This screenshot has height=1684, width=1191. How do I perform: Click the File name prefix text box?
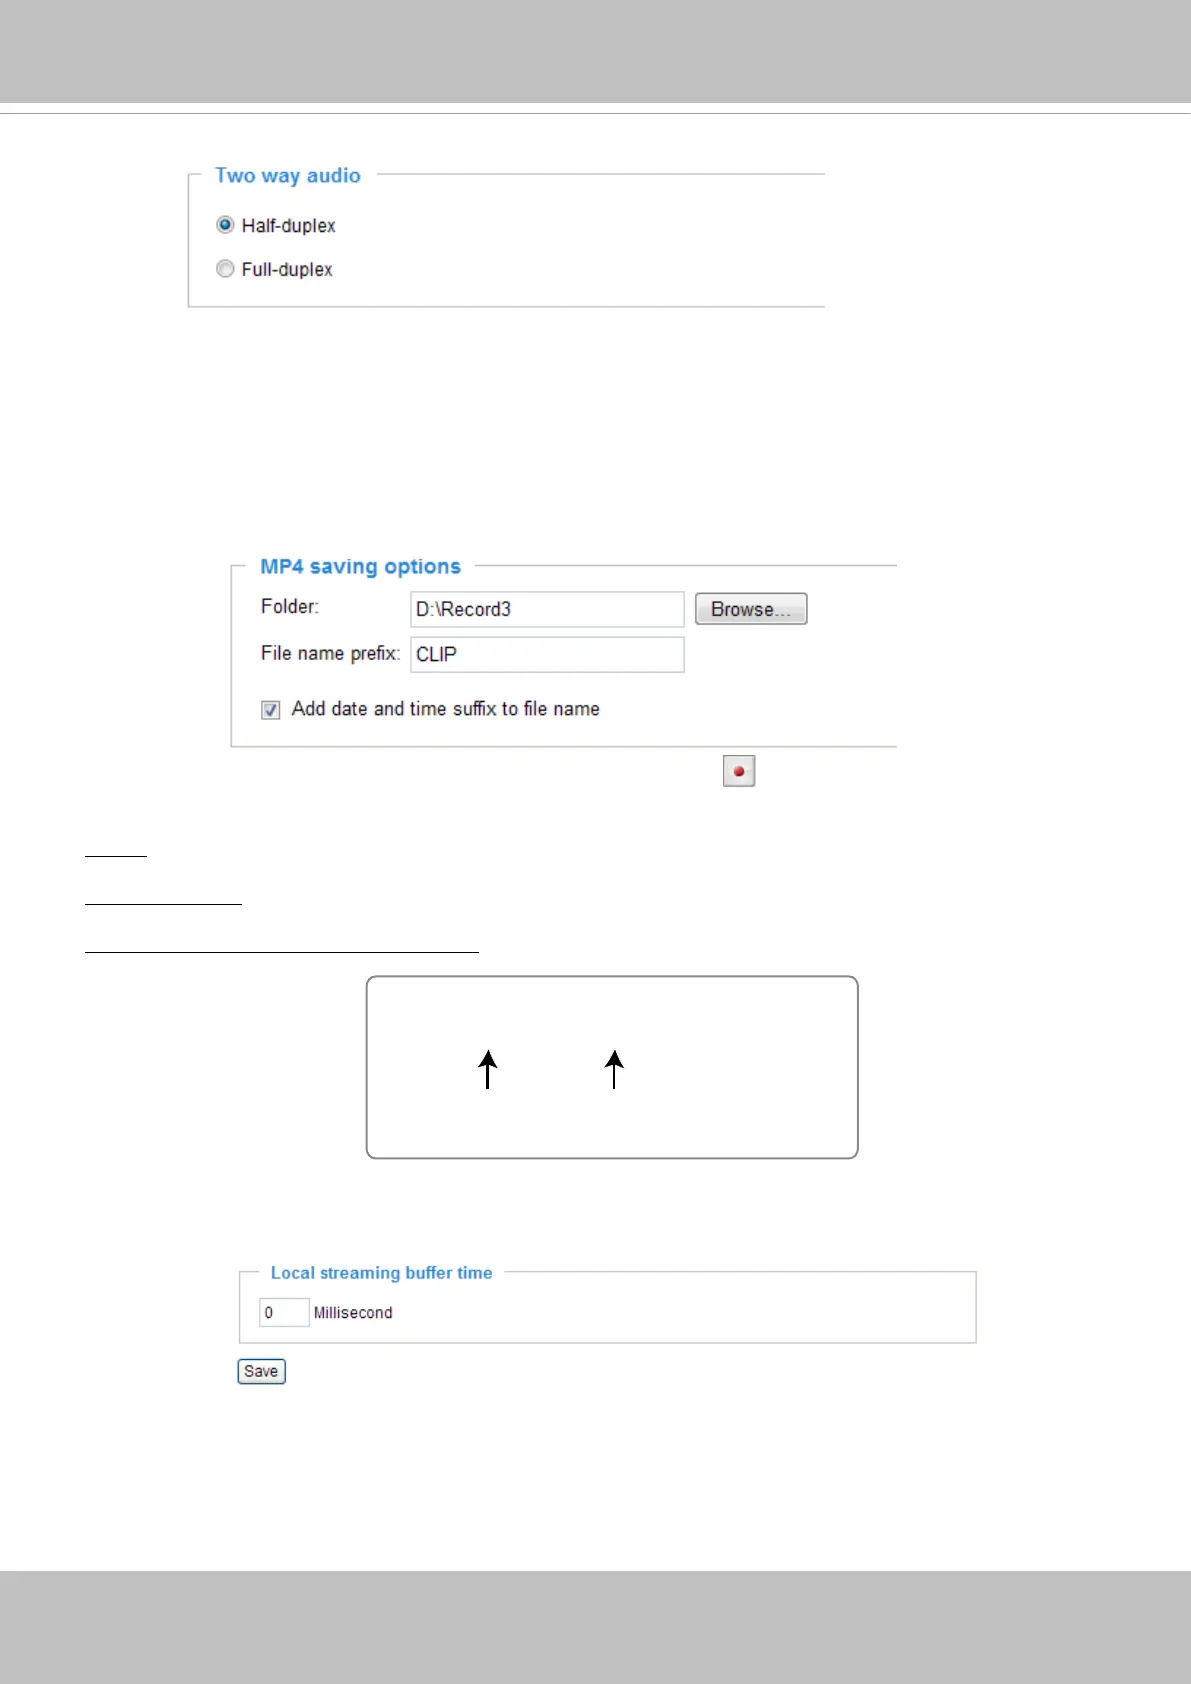[x=546, y=654]
